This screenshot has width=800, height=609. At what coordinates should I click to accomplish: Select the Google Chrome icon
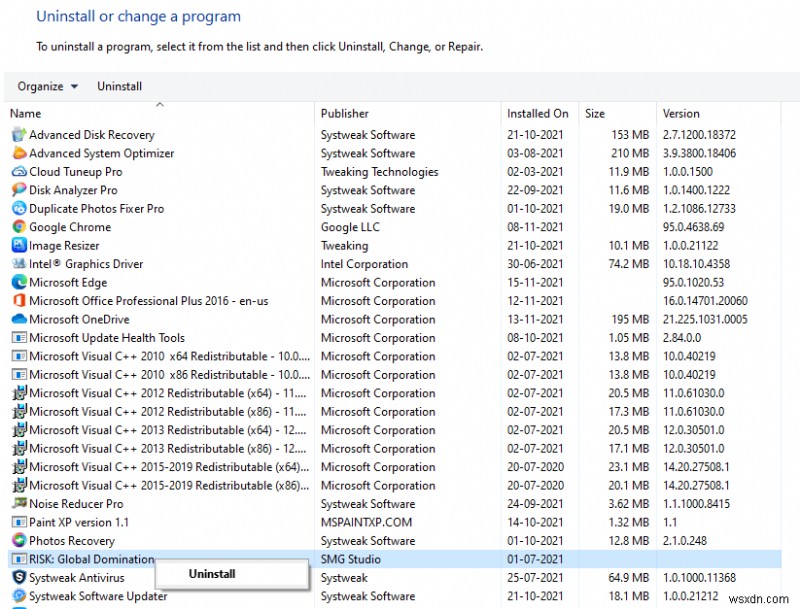[19, 226]
